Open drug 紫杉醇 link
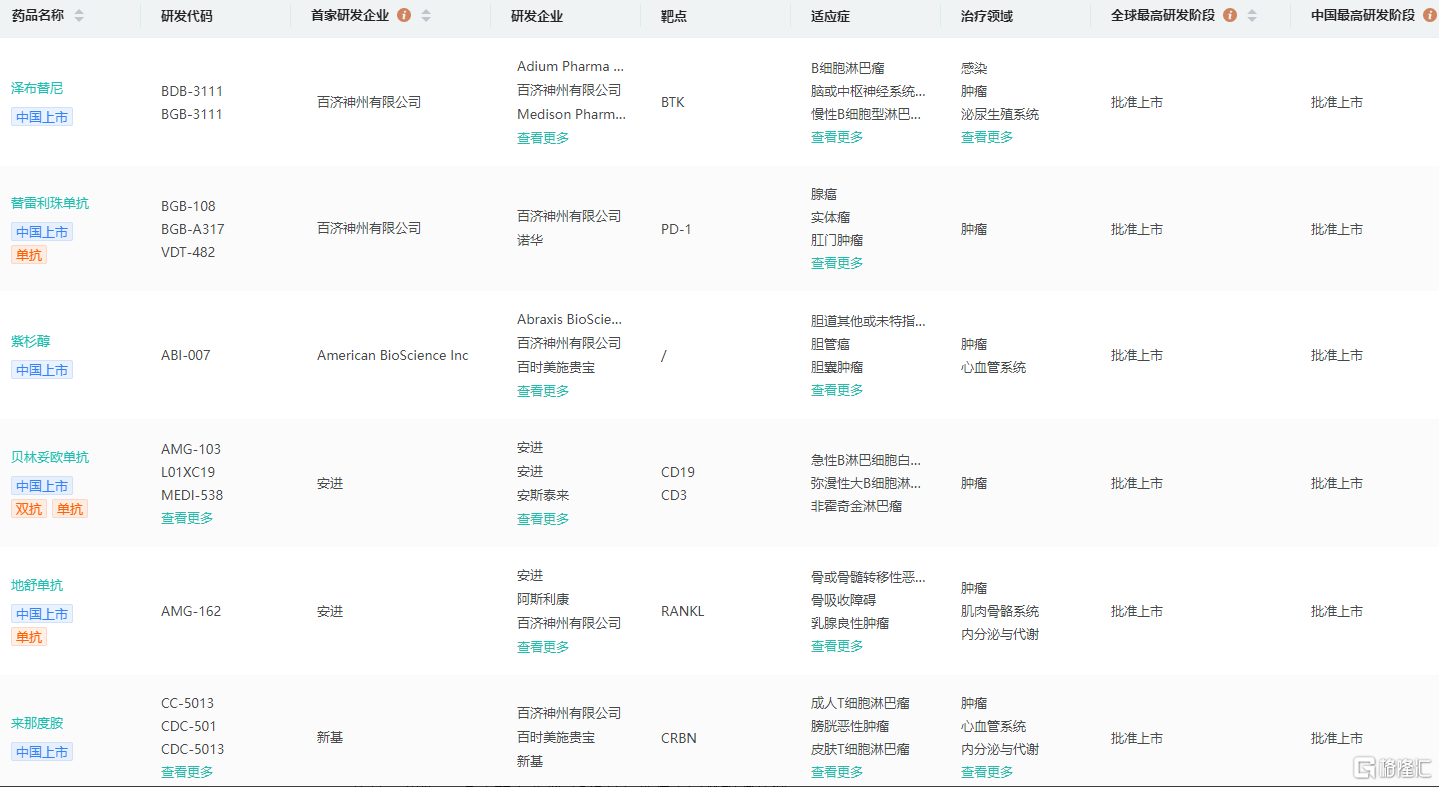Viewport: 1439px width, 787px height. coord(30,341)
